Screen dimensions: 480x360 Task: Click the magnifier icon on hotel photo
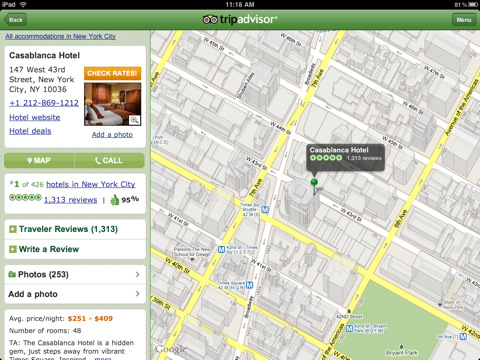tap(135, 120)
